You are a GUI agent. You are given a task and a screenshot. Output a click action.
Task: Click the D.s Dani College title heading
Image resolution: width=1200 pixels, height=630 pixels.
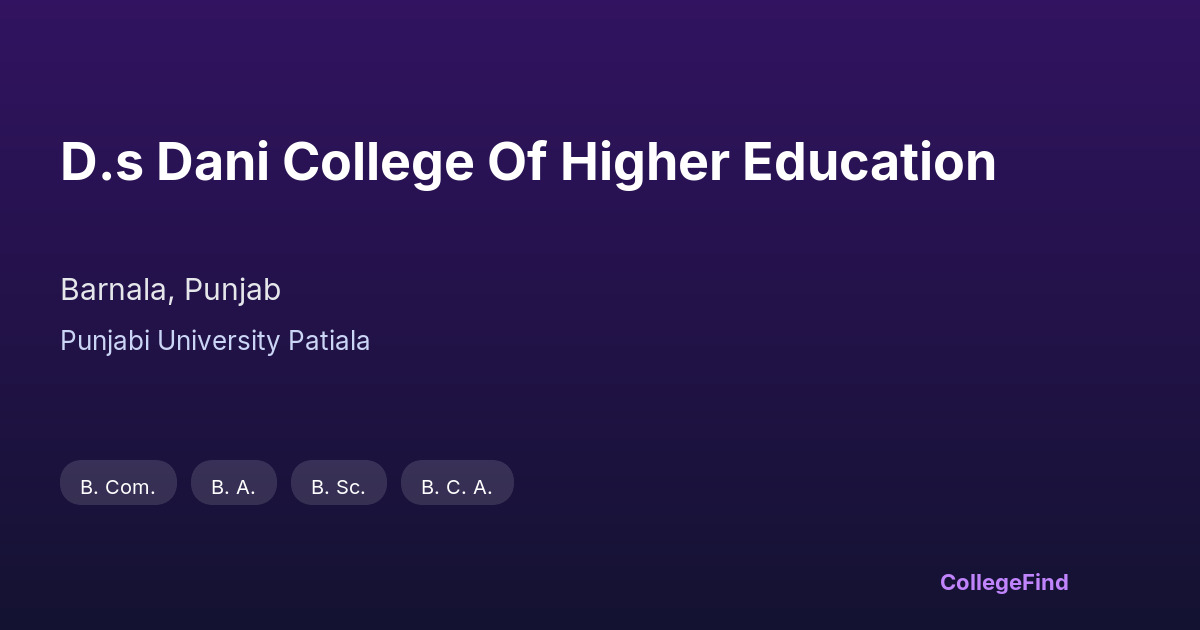point(528,162)
